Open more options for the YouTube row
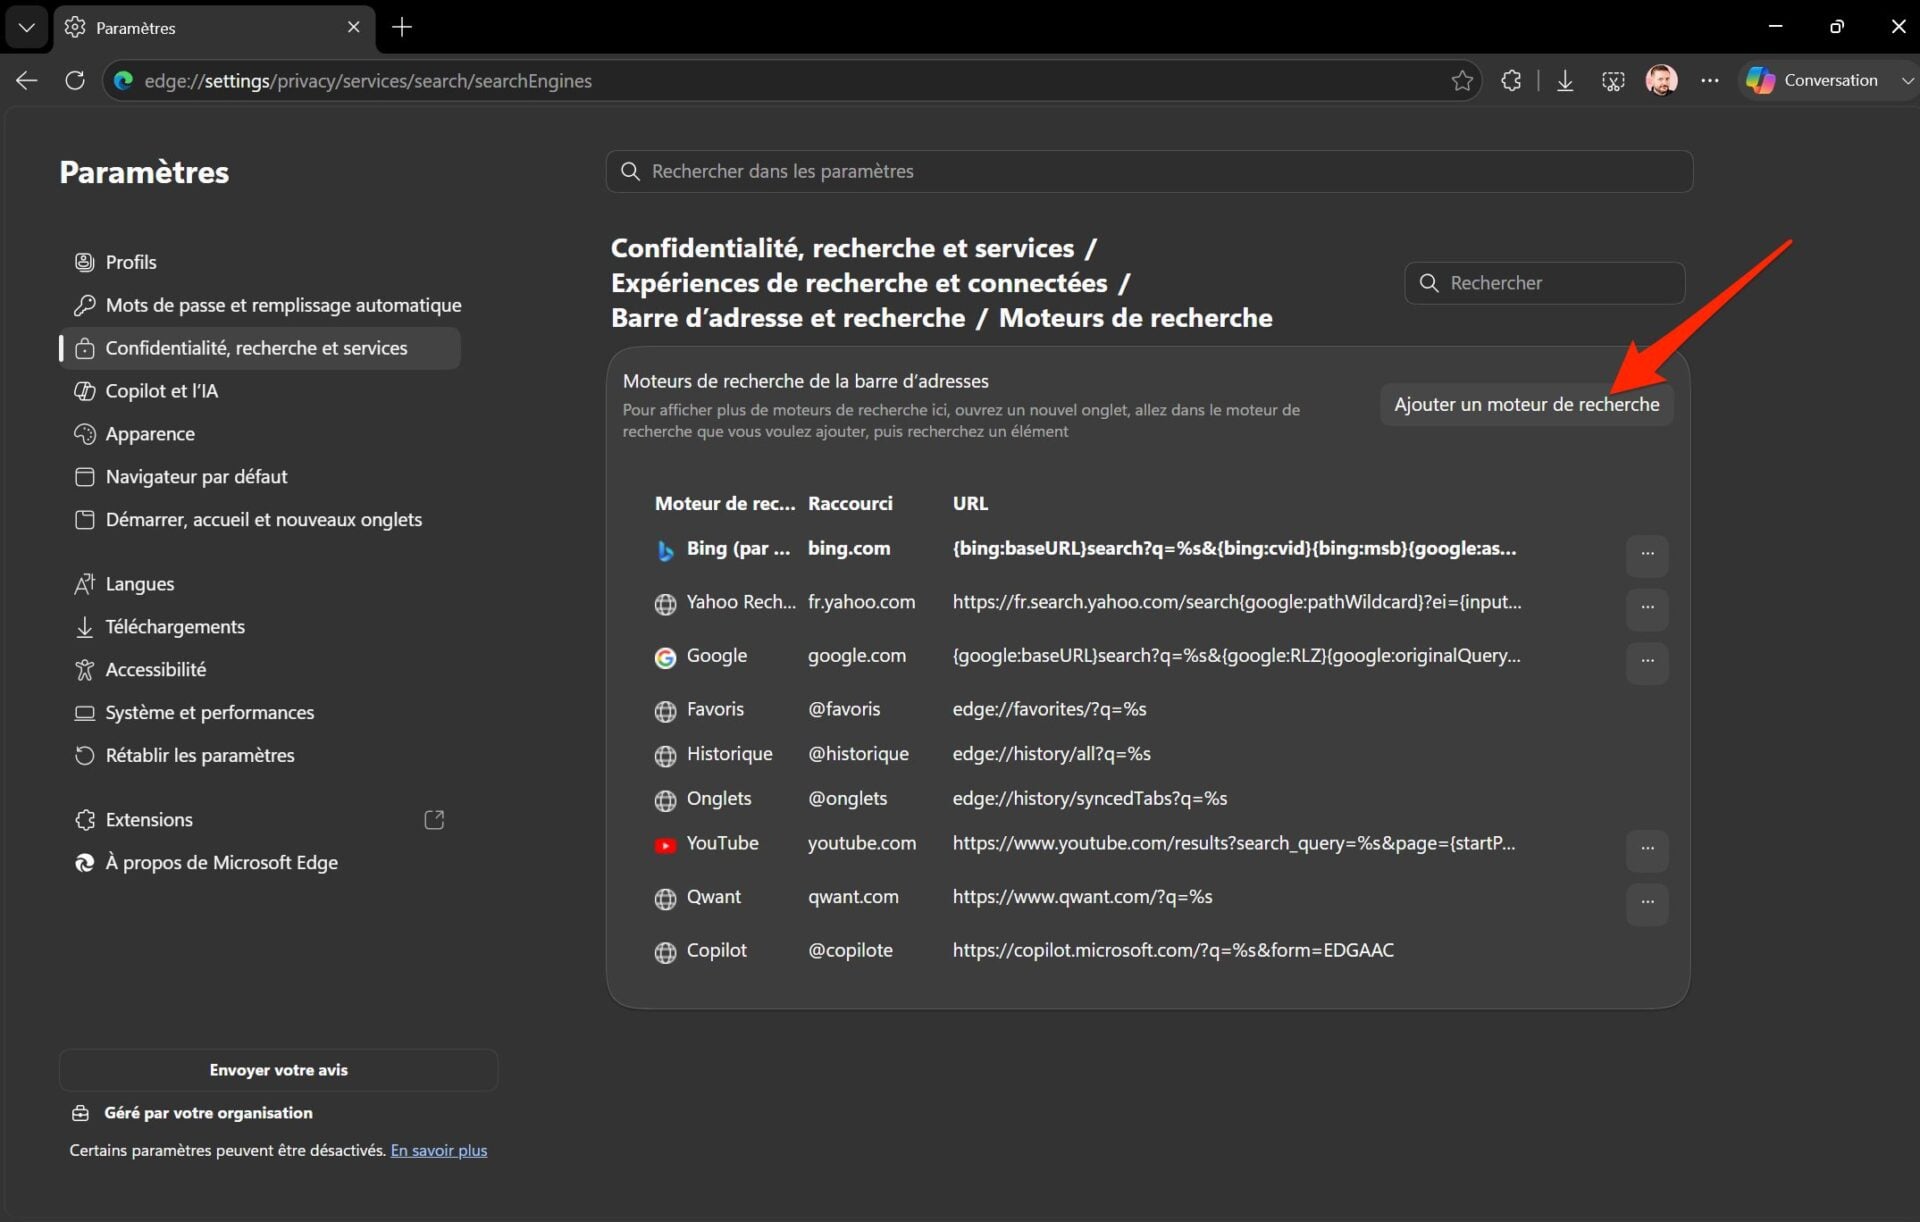Screen dimensions: 1920x1222 tap(1647, 849)
